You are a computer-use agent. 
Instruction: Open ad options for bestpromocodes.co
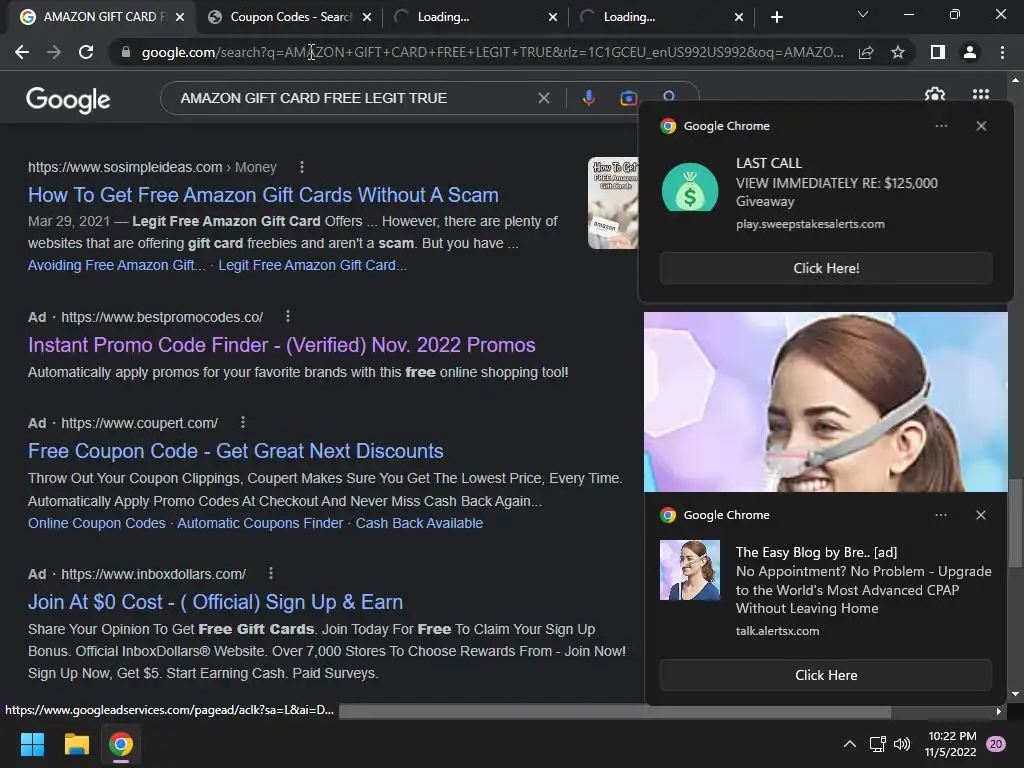pyautogui.click(x=288, y=317)
